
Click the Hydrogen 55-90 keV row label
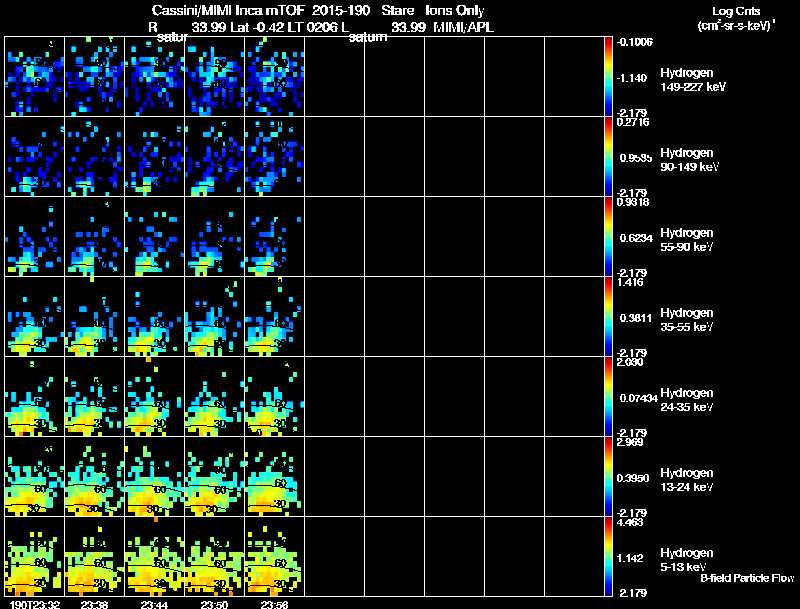click(x=687, y=240)
